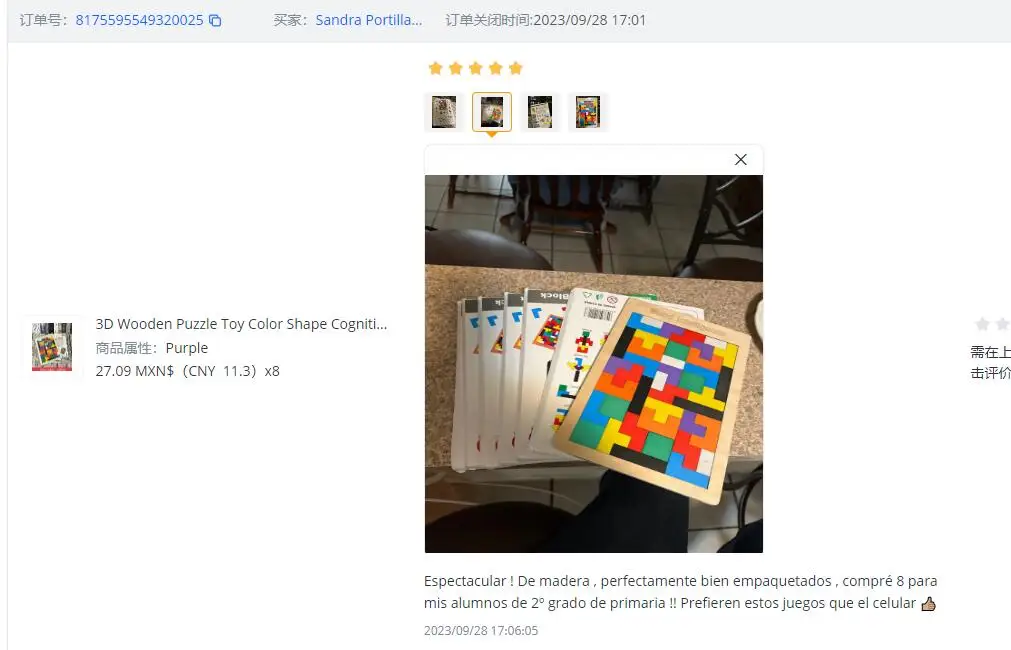Select the fourth review photo thumbnail
The height and width of the screenshot is (650, 1011).
click(588, 112)
